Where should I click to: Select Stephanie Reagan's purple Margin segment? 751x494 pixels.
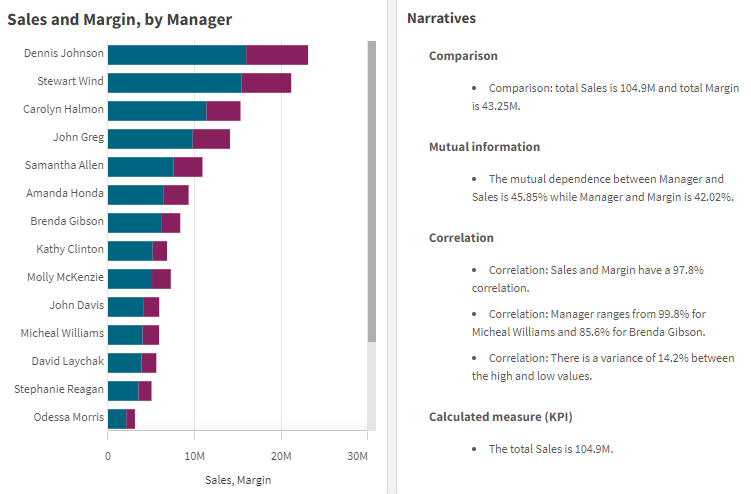145,391
